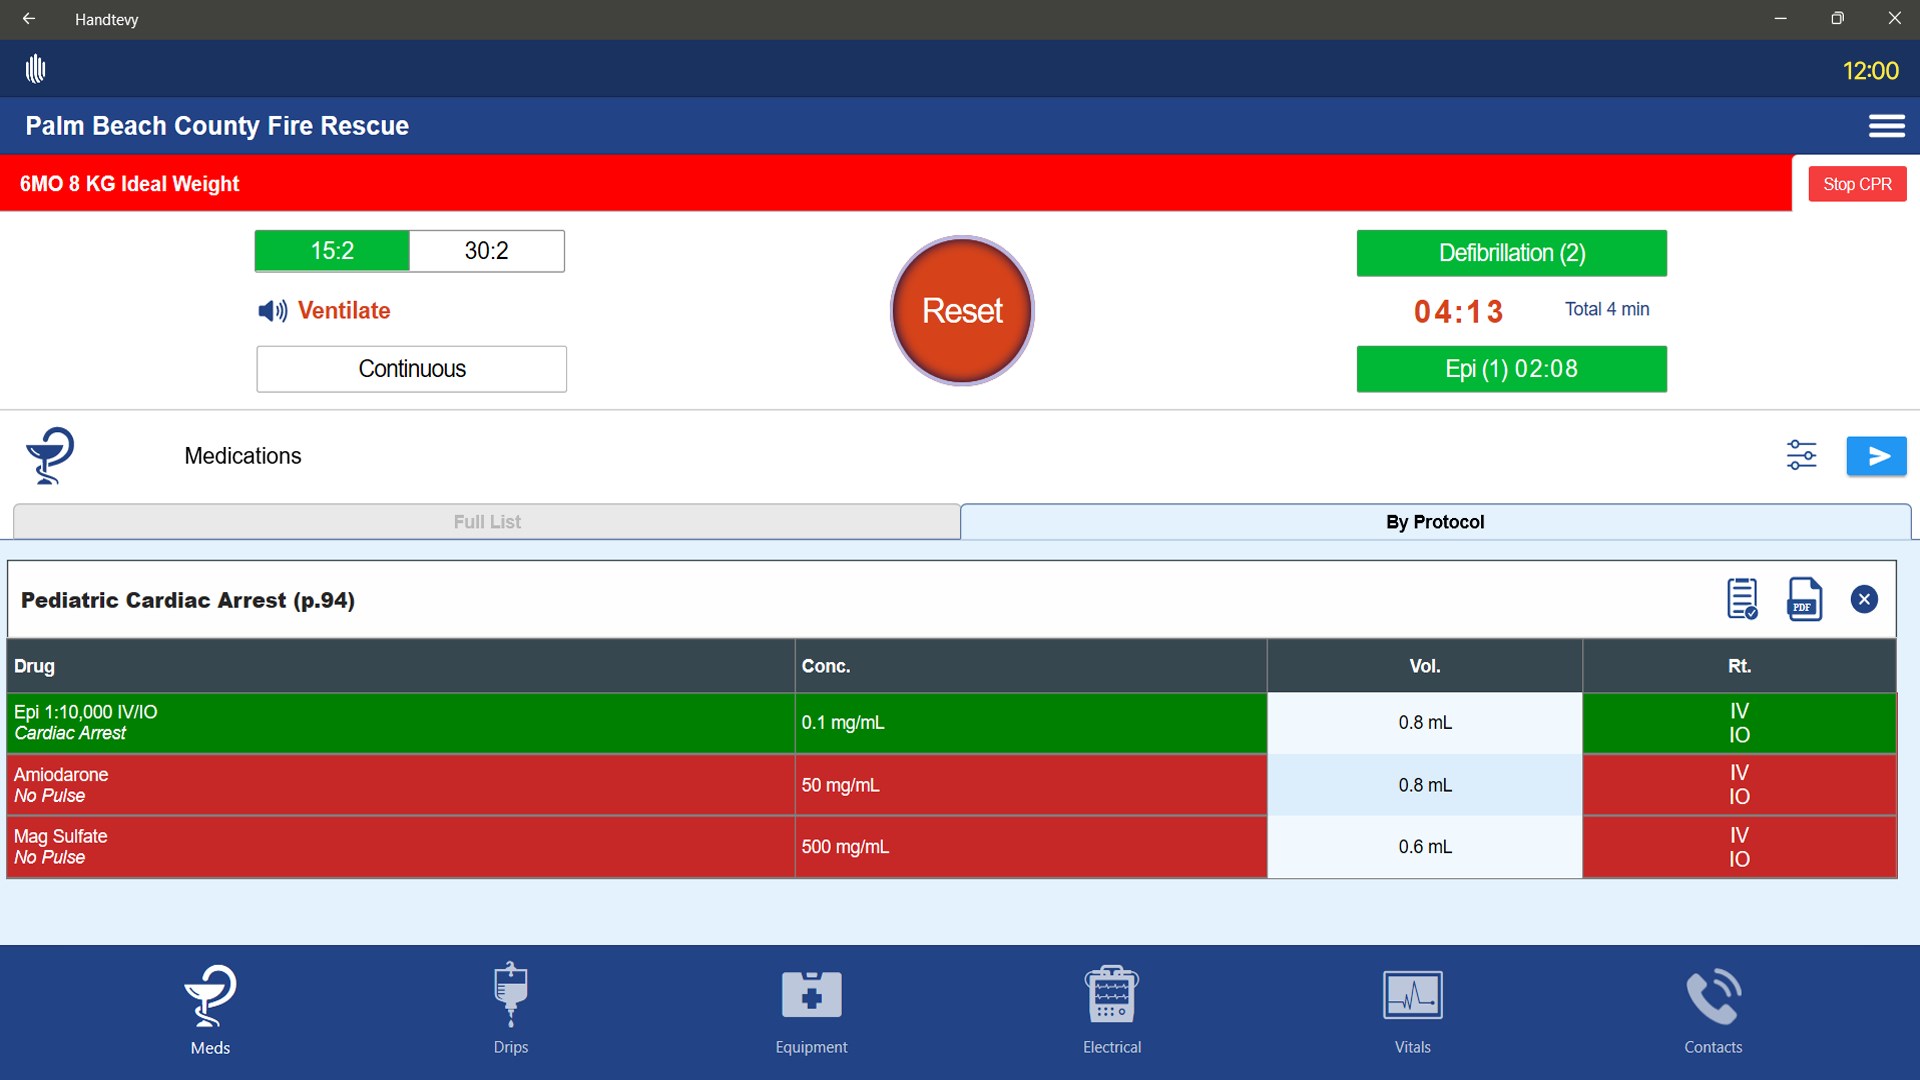Viewport: 1920px width, 1080px height.
Task: Enable Continuous compression mode
Action: [x=411, y=369]
